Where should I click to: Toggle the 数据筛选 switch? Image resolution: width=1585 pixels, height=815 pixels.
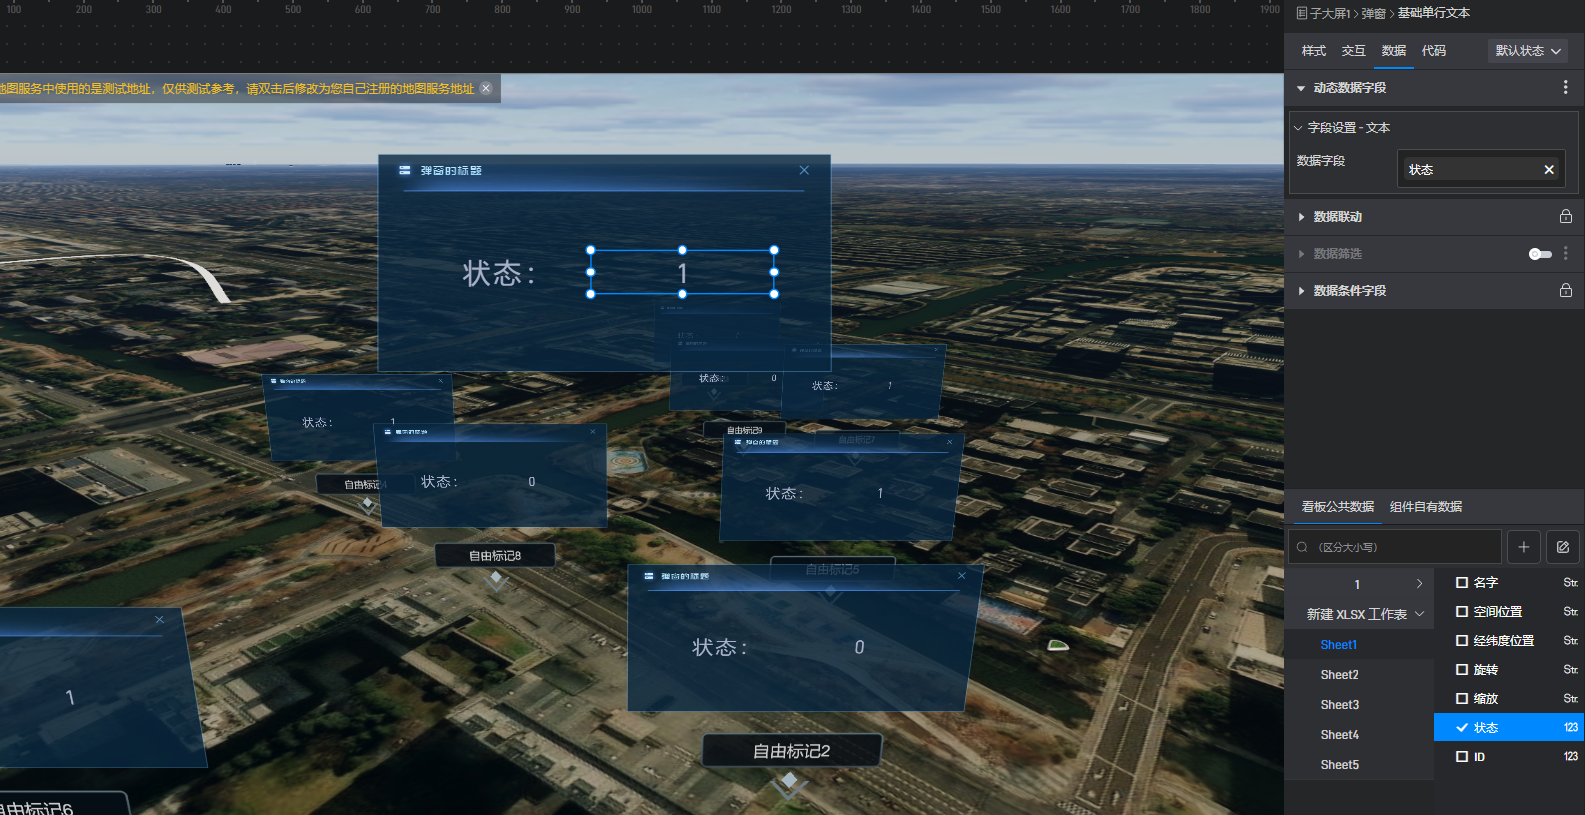click(x=1540, y=254)
